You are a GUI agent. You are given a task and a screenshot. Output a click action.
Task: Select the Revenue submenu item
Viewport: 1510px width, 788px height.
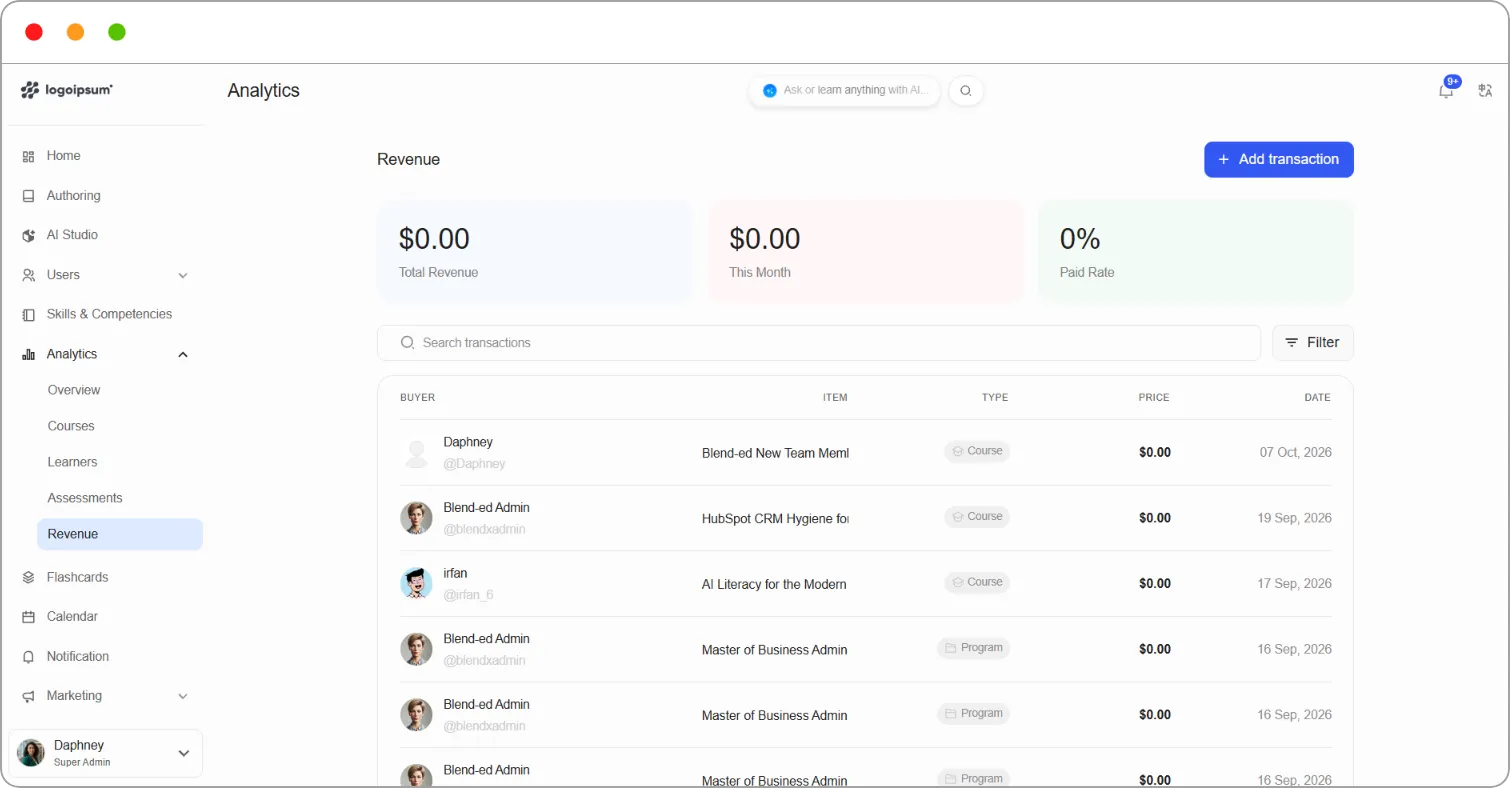pyautogui.click(x=120, y=534)
